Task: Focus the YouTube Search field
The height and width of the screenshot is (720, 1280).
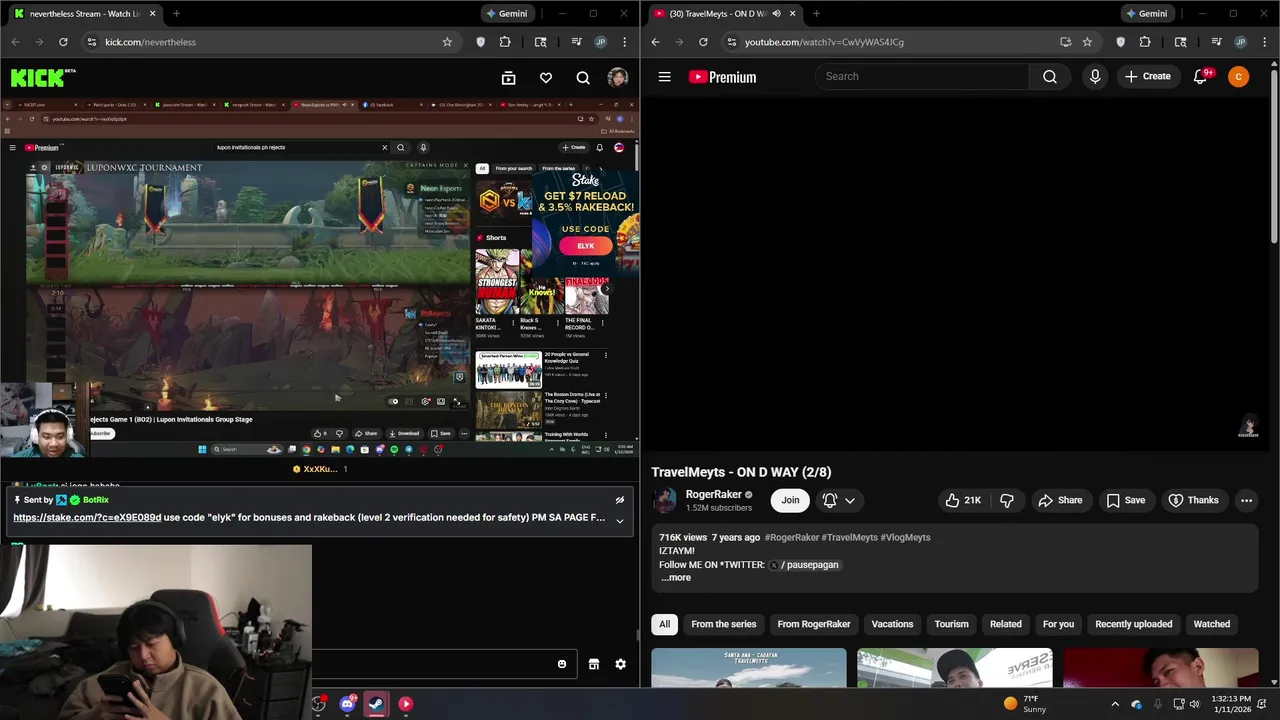Action: click(922, 77)
